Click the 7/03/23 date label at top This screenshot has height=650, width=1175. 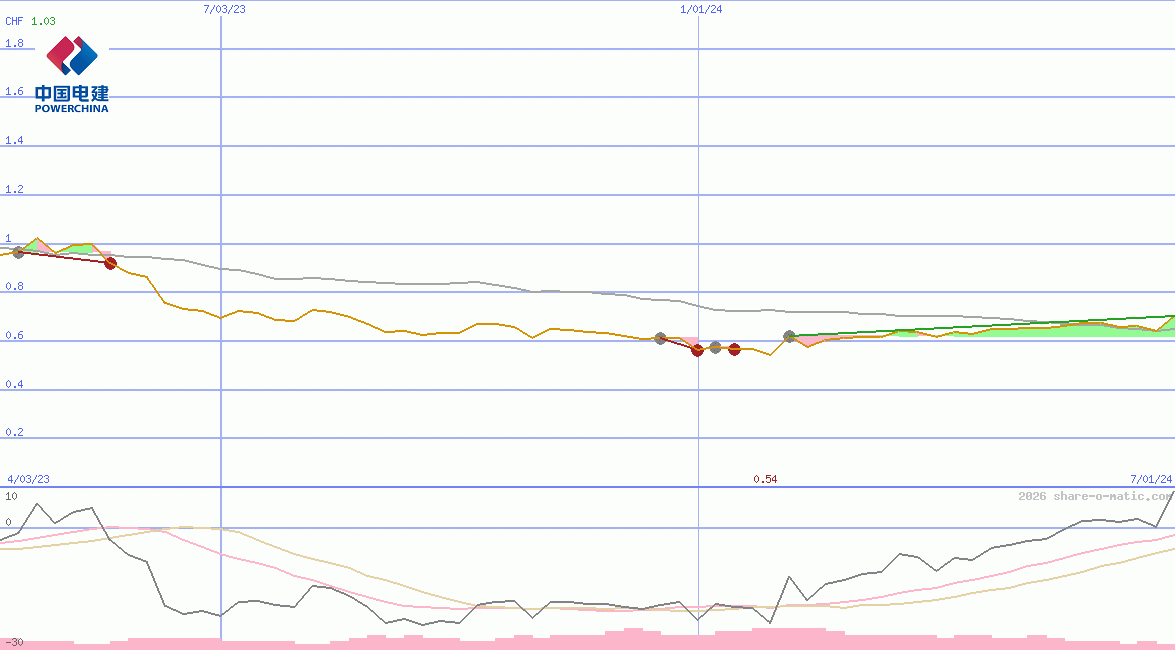click(224, 9)
